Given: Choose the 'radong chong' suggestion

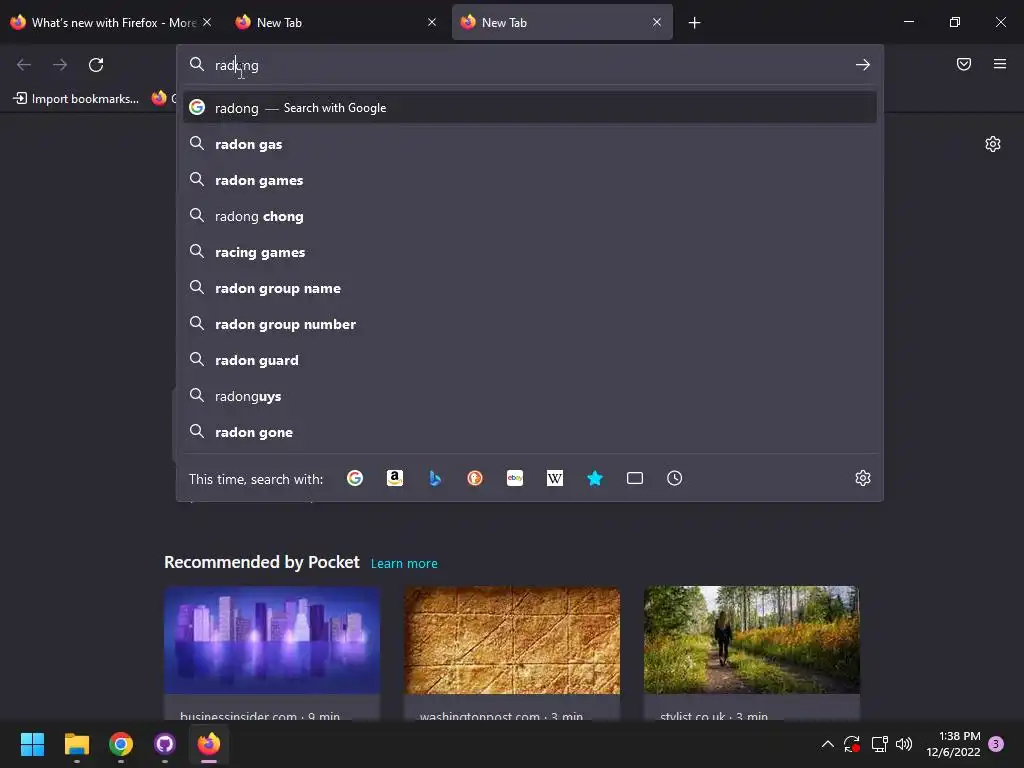Looking at the screenshot, I should tap(530, 216).
